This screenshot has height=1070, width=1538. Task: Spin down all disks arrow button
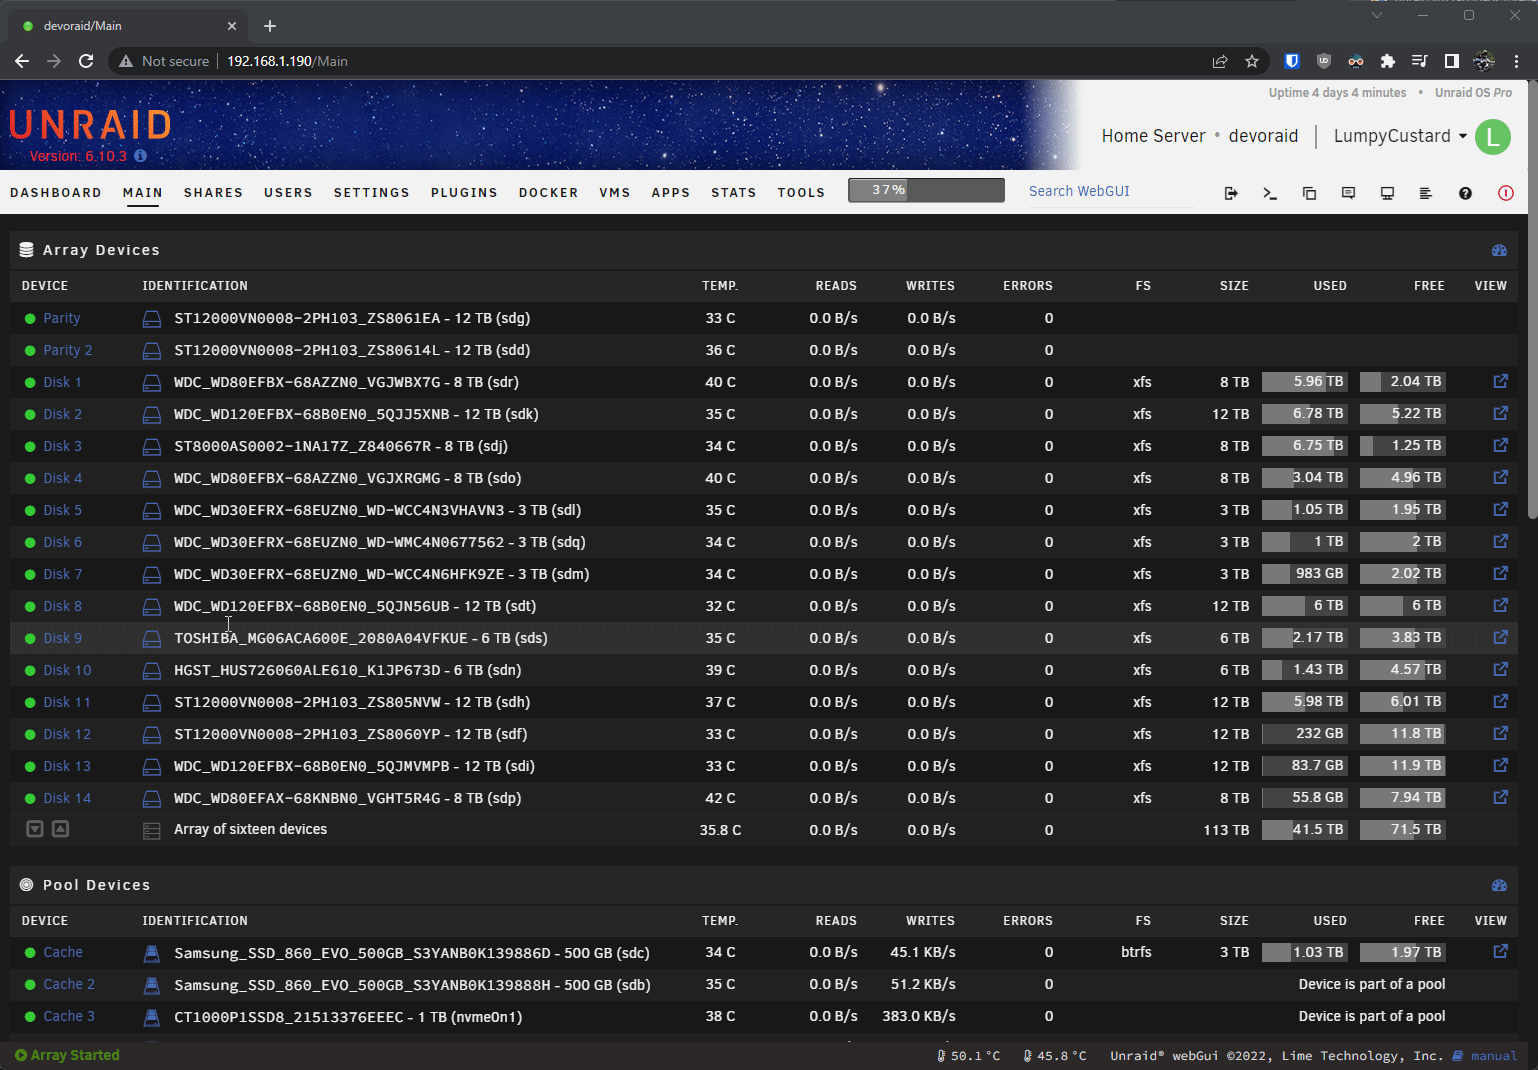(35, 829)
